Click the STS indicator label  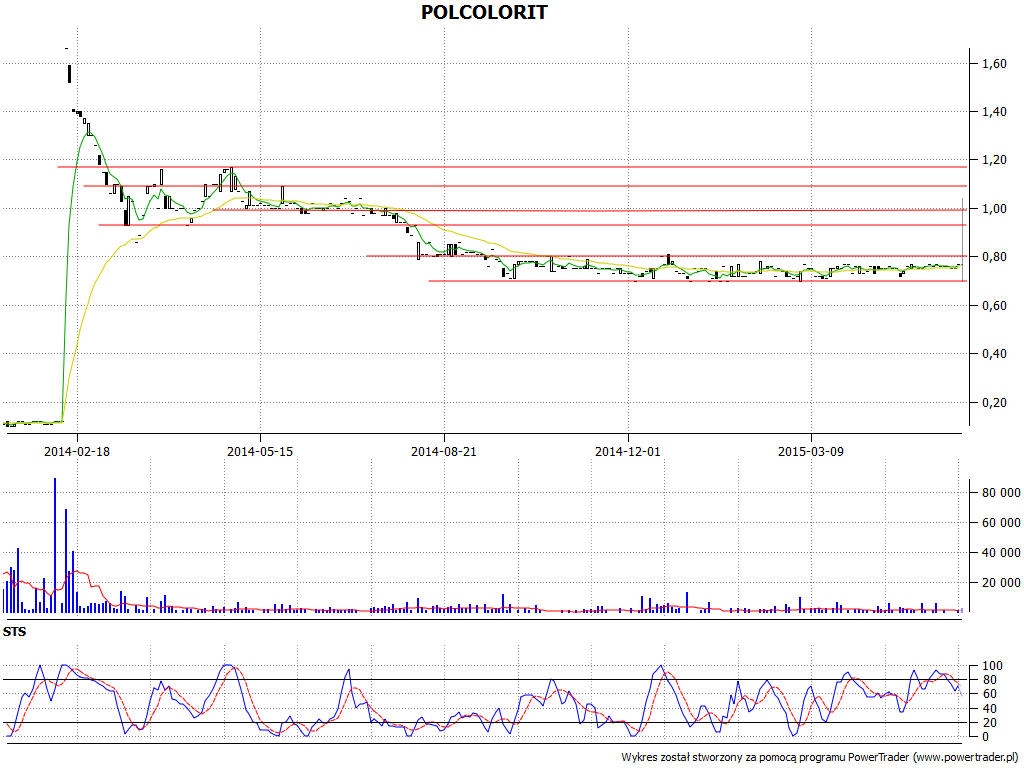[14, 632]
